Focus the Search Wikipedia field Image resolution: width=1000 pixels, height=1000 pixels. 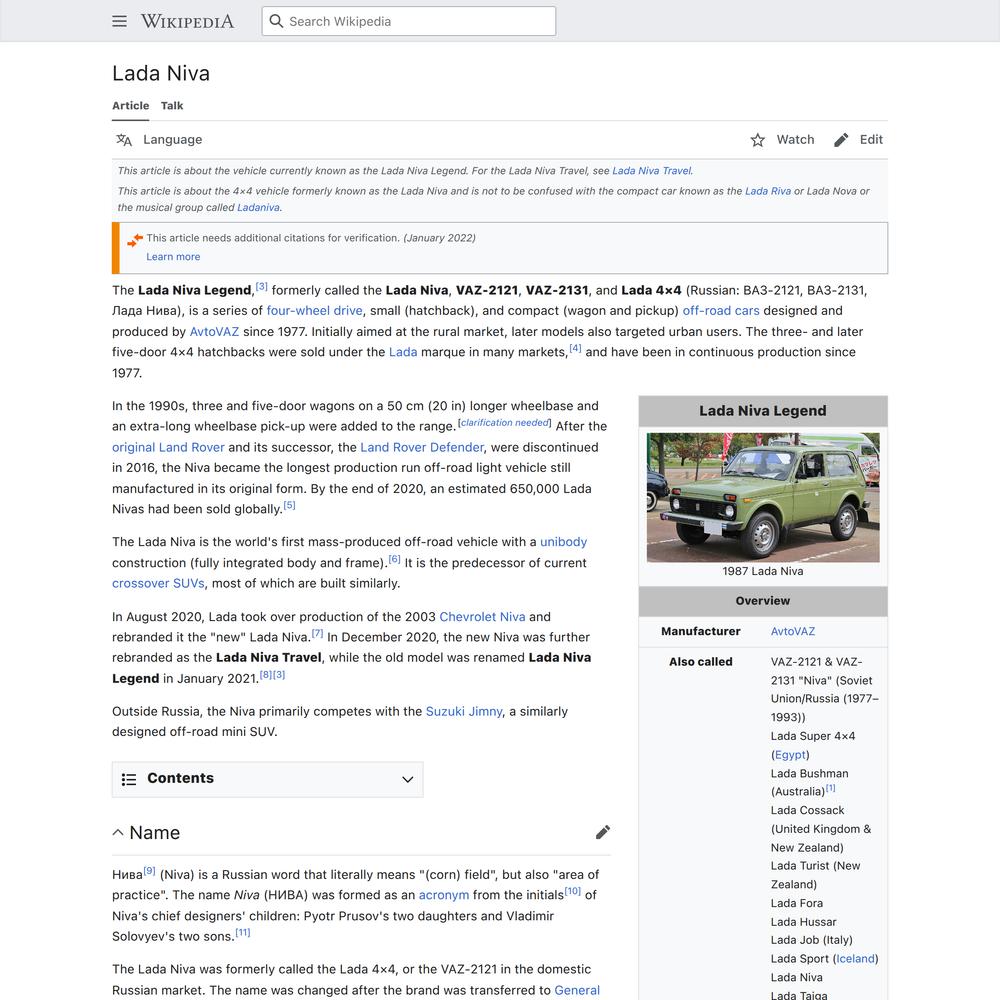(409, 21)
